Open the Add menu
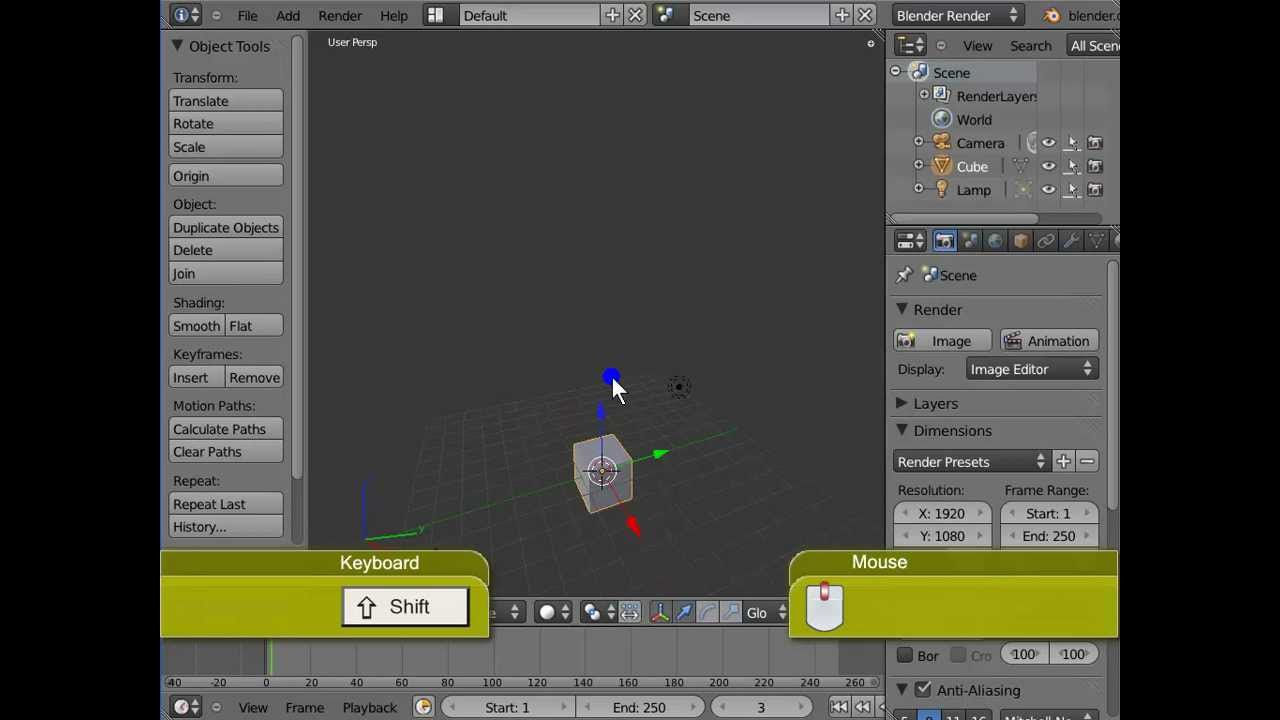Screen dimensions: 1280x720 pyautogui.click(x=288, y=15)
